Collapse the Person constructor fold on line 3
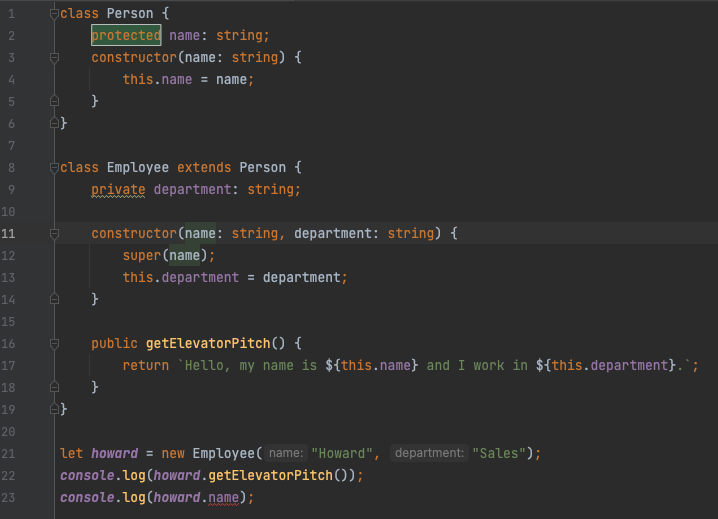This screenshot has height=519, width=718. point(54,57)
